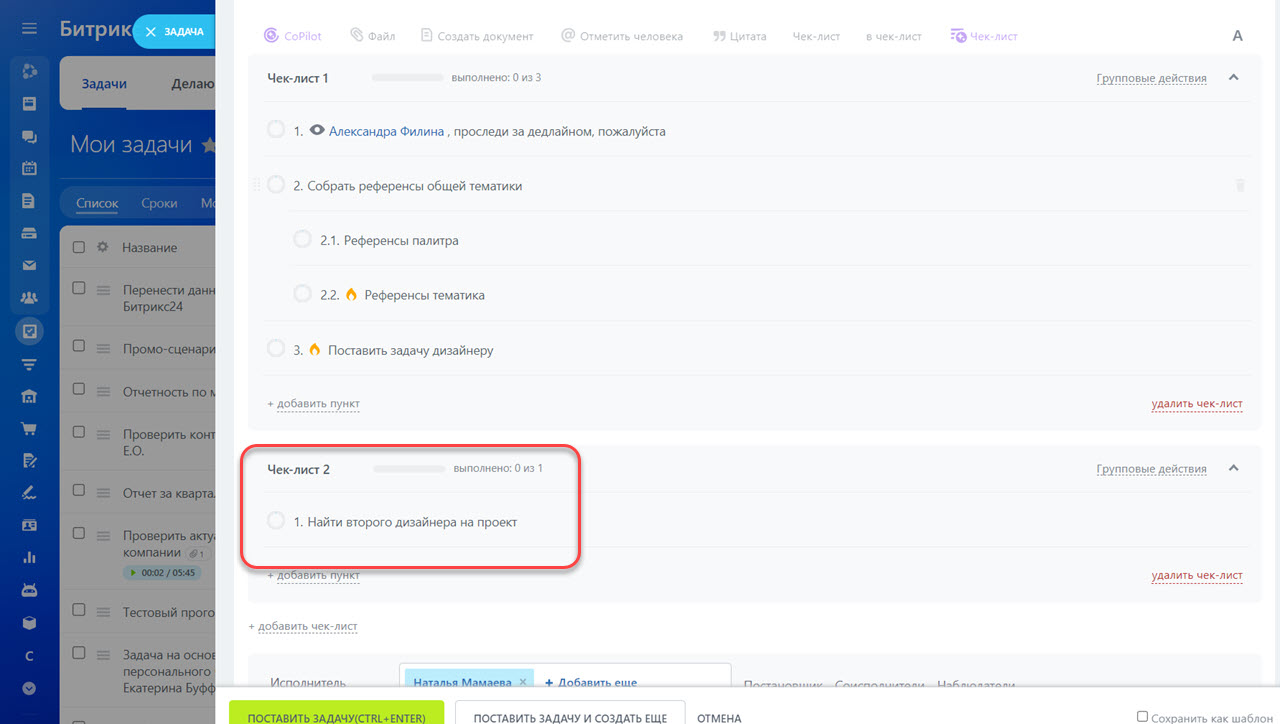Open row menu for Отчетность task
The height and width of the screenshot is (724, 1280).
tap(102, 393)
